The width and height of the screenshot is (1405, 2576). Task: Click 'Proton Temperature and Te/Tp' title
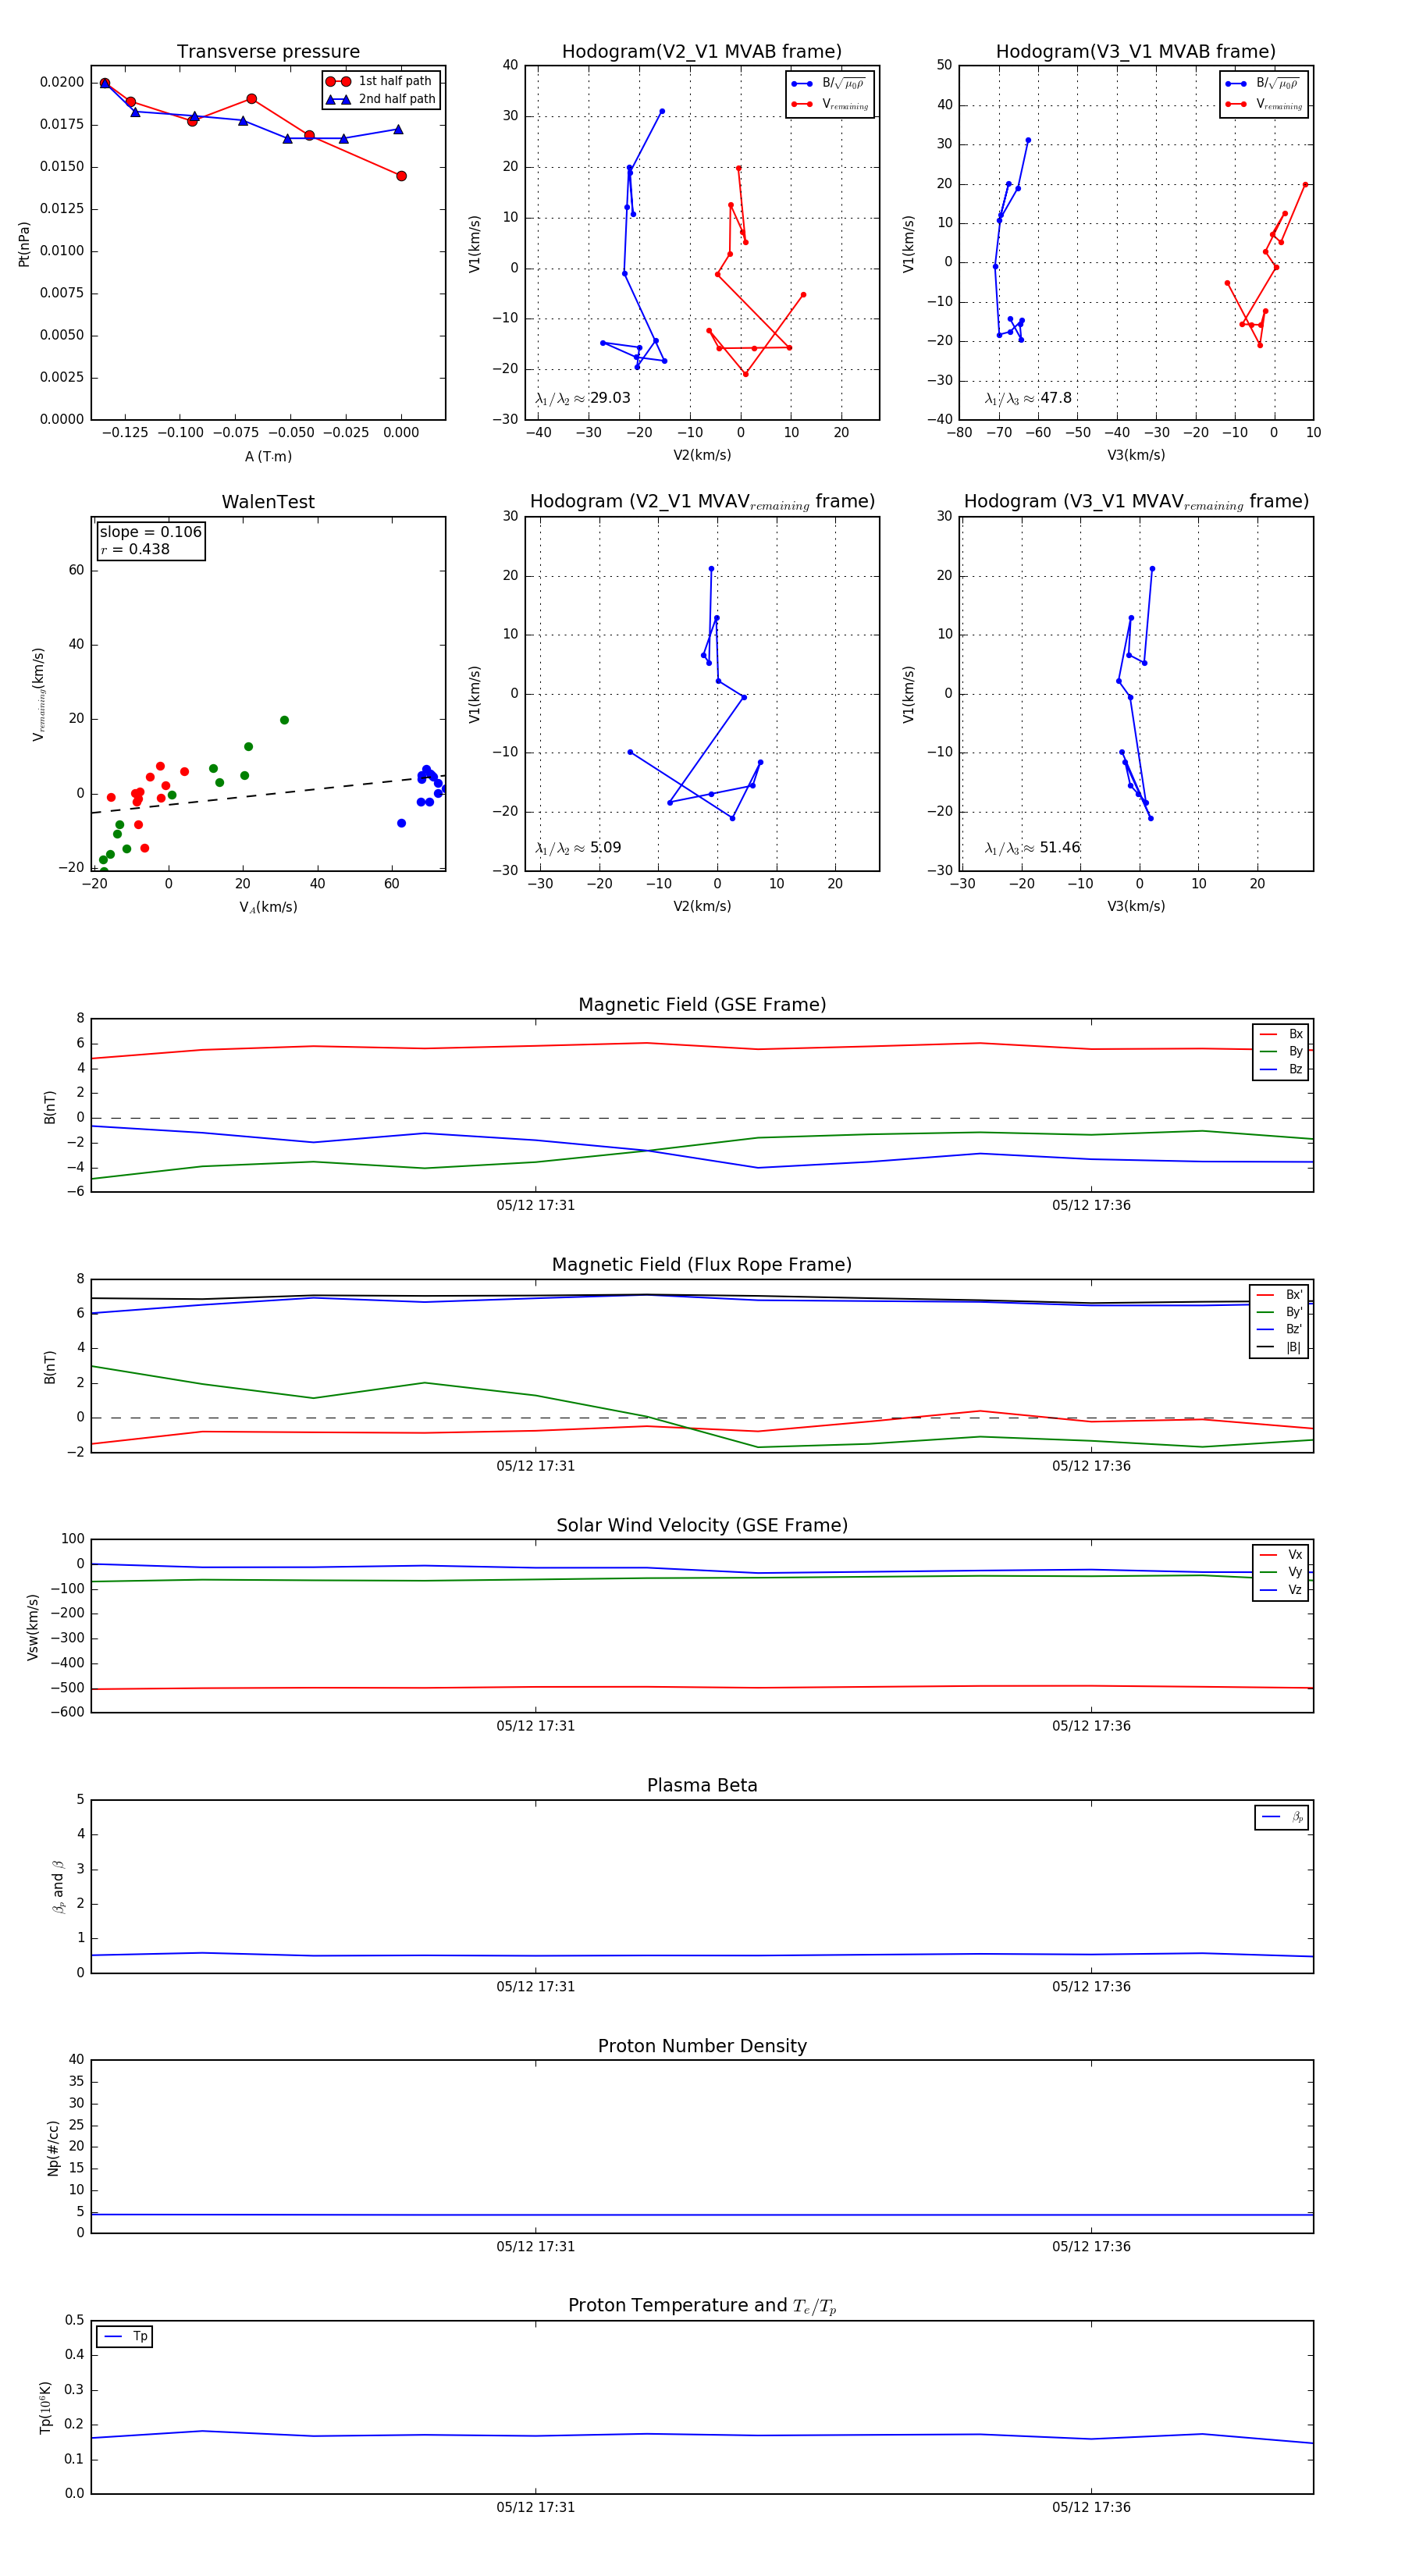[702, 2306]
